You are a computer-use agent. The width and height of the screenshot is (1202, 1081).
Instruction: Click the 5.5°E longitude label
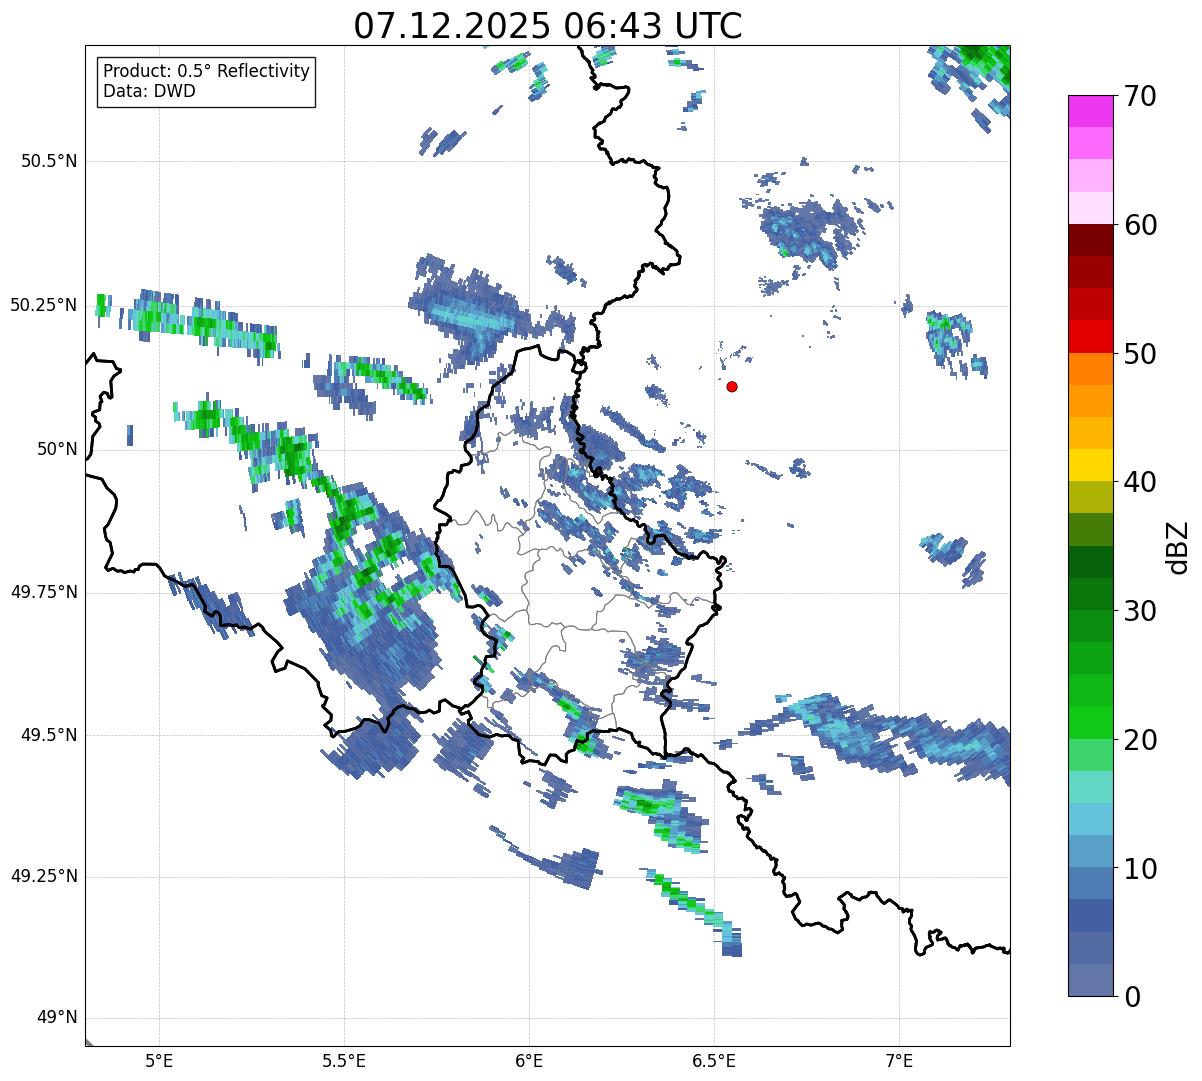[x=344, y=1060]
